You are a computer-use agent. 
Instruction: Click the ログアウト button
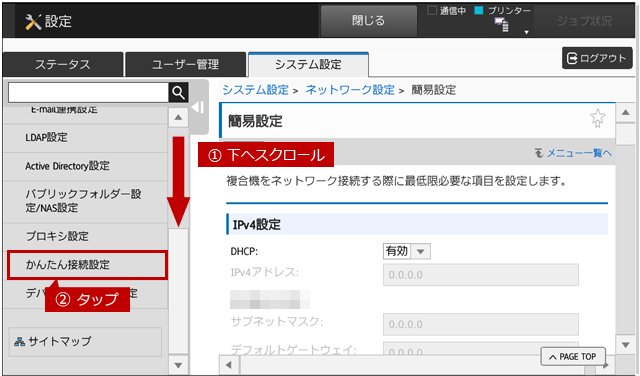click(597, 58)
